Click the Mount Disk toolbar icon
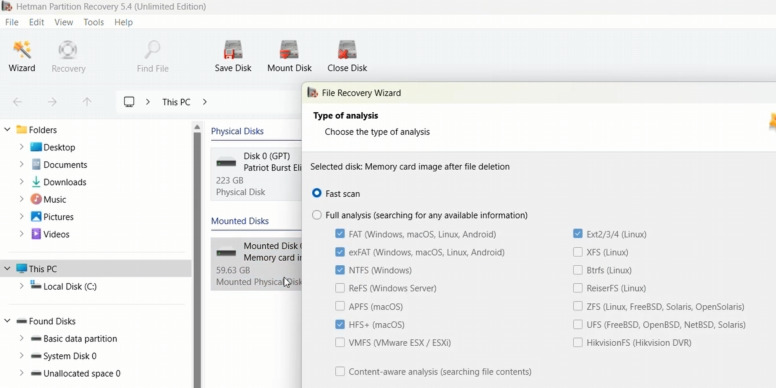This screenshot has width=776, height=388. (290, 49)
